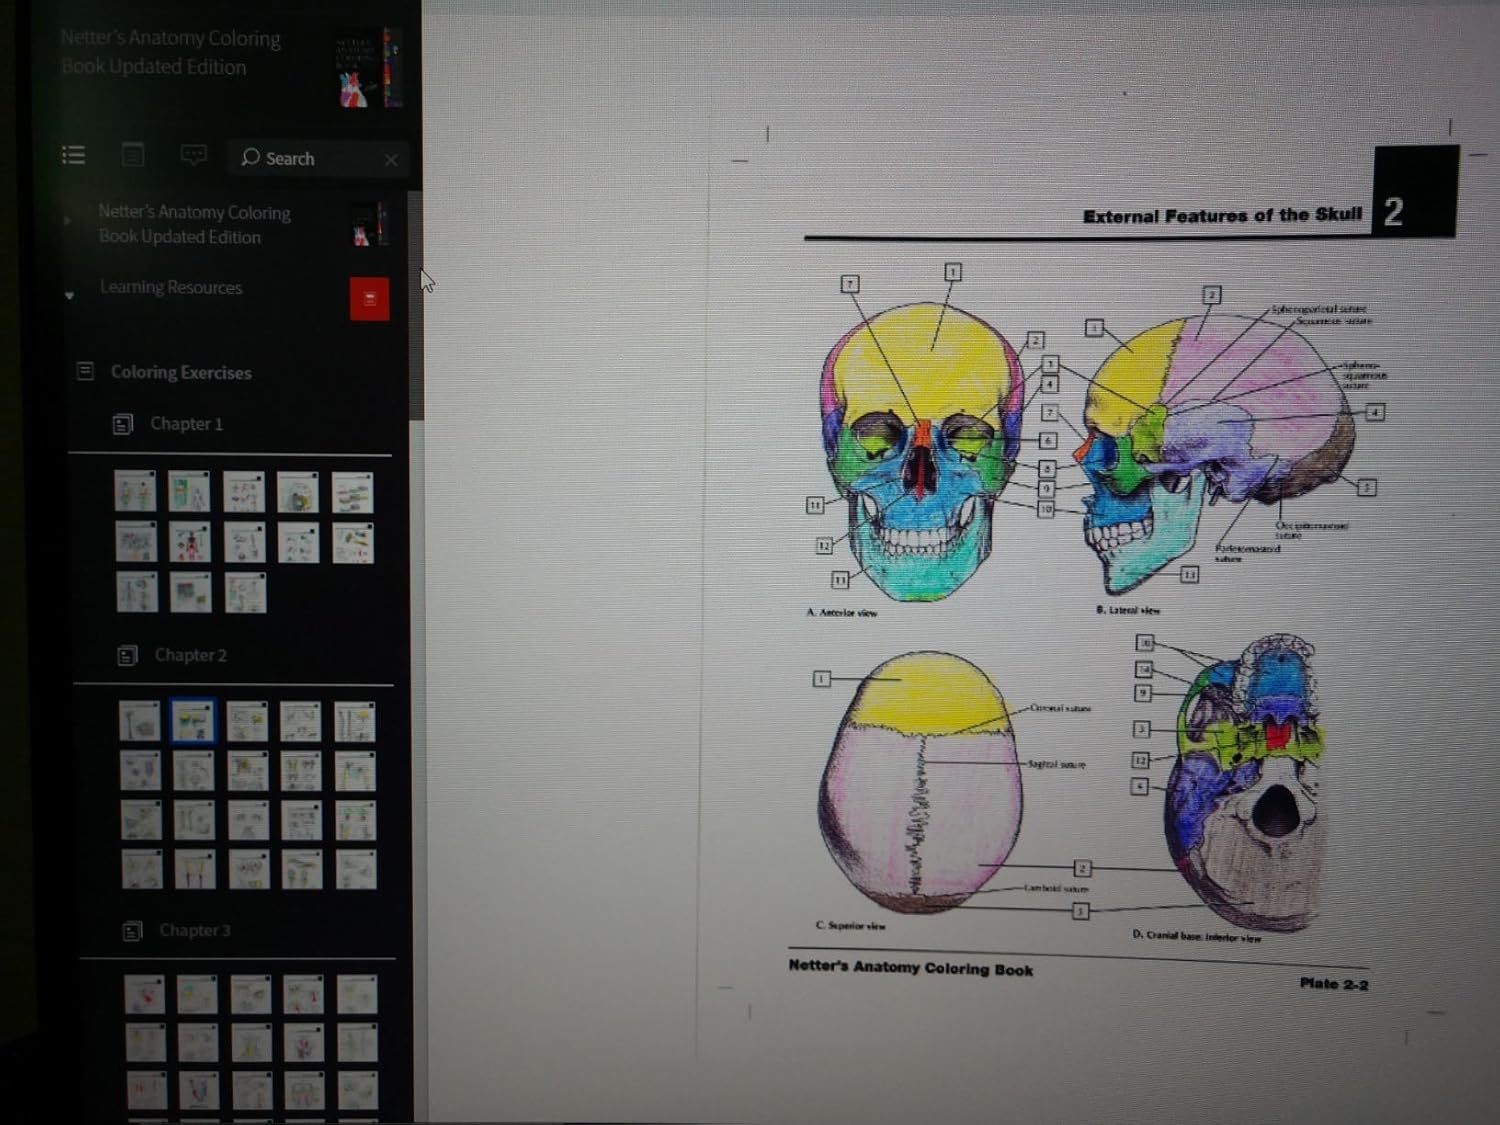Click the Chapter 1 pages icon
1500x1125 pixels.
(123, 424)
